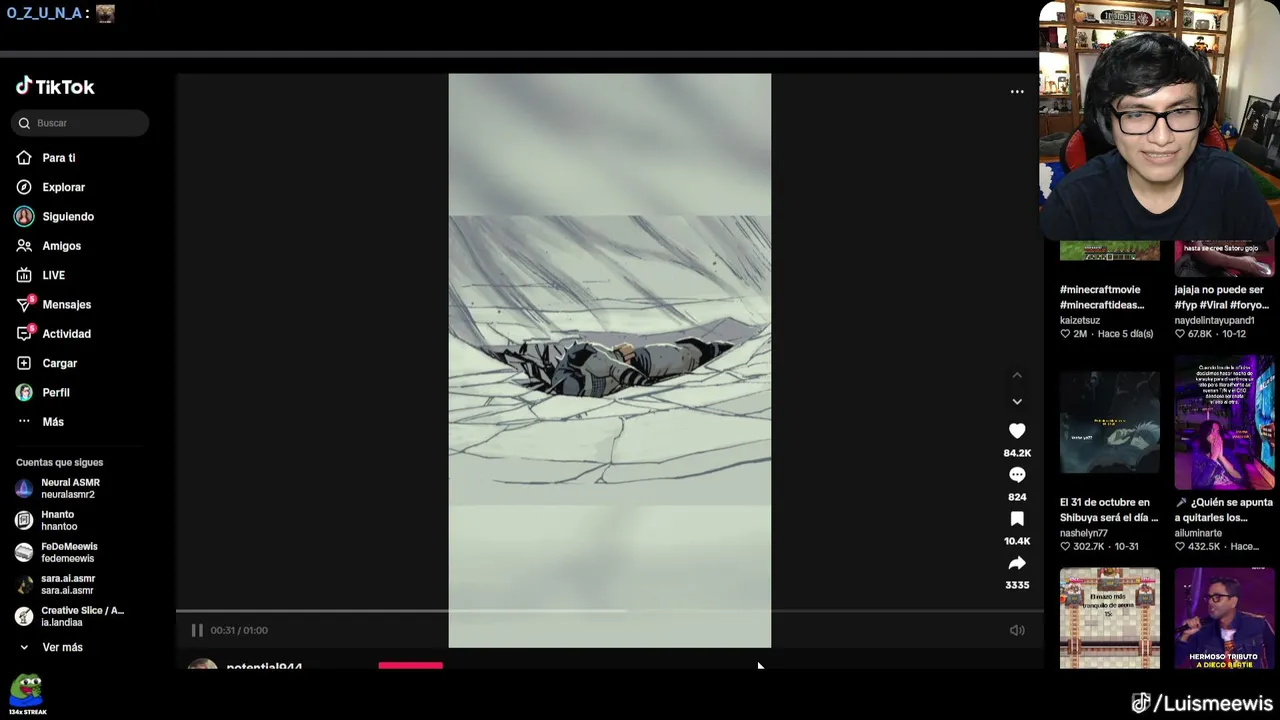This screenshot has height=720, width=1280.
Task: Click the TikTok logo
Action: [55, 87]
